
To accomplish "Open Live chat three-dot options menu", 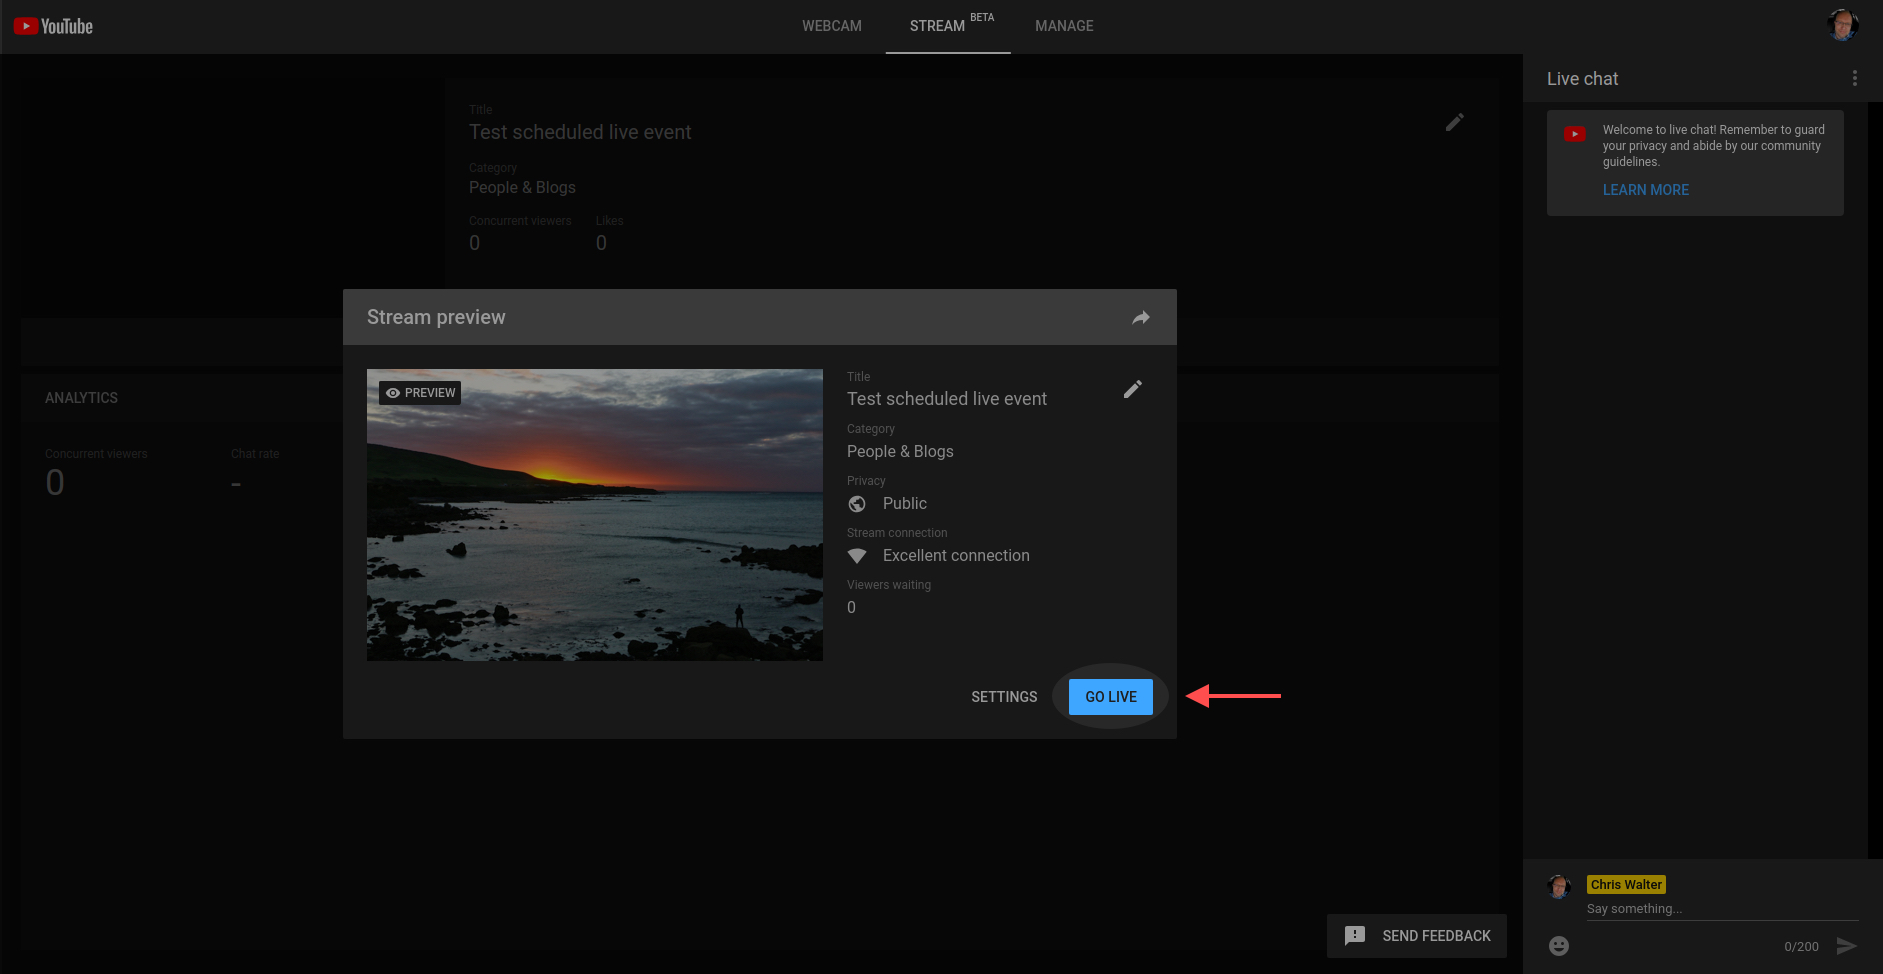I will point(1854,79).
